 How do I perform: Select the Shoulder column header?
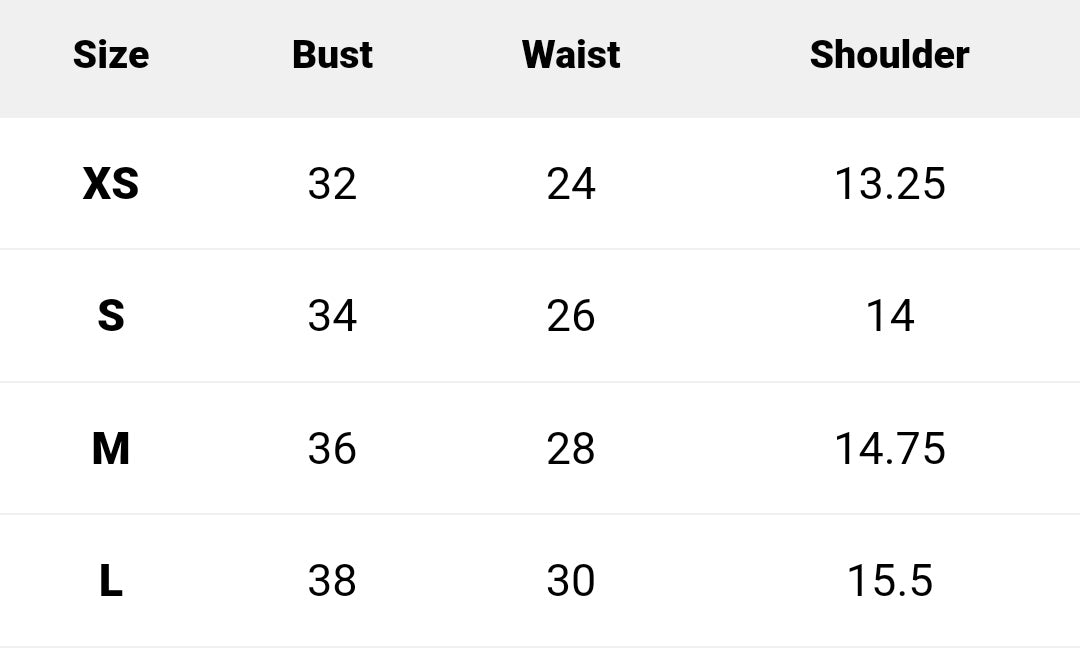[889, 55]
